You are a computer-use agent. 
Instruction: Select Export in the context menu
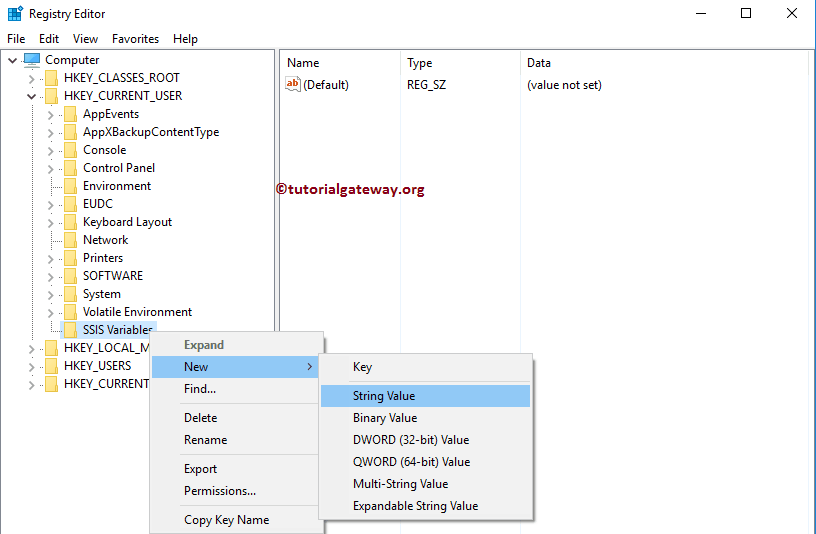235,469
